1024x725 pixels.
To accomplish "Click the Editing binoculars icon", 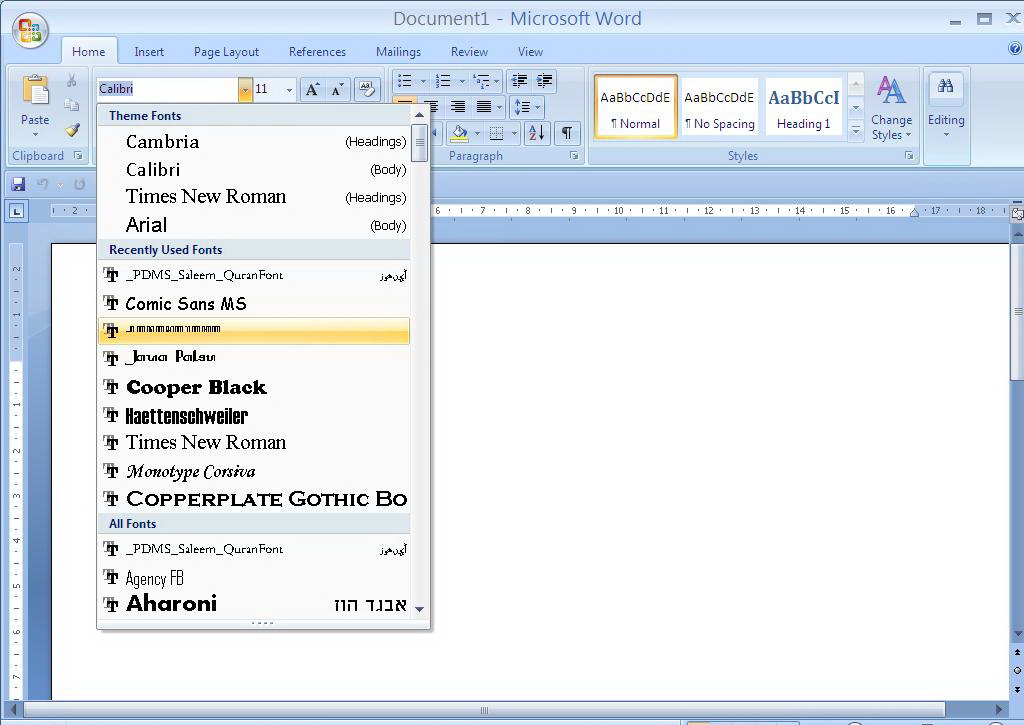I will 945,86.
